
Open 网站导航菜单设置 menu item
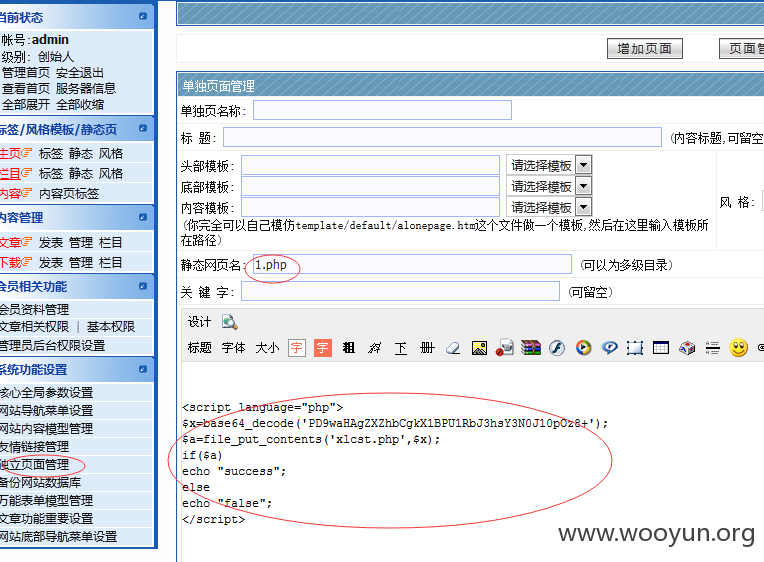pyautogui.click(x=46, y=410)
